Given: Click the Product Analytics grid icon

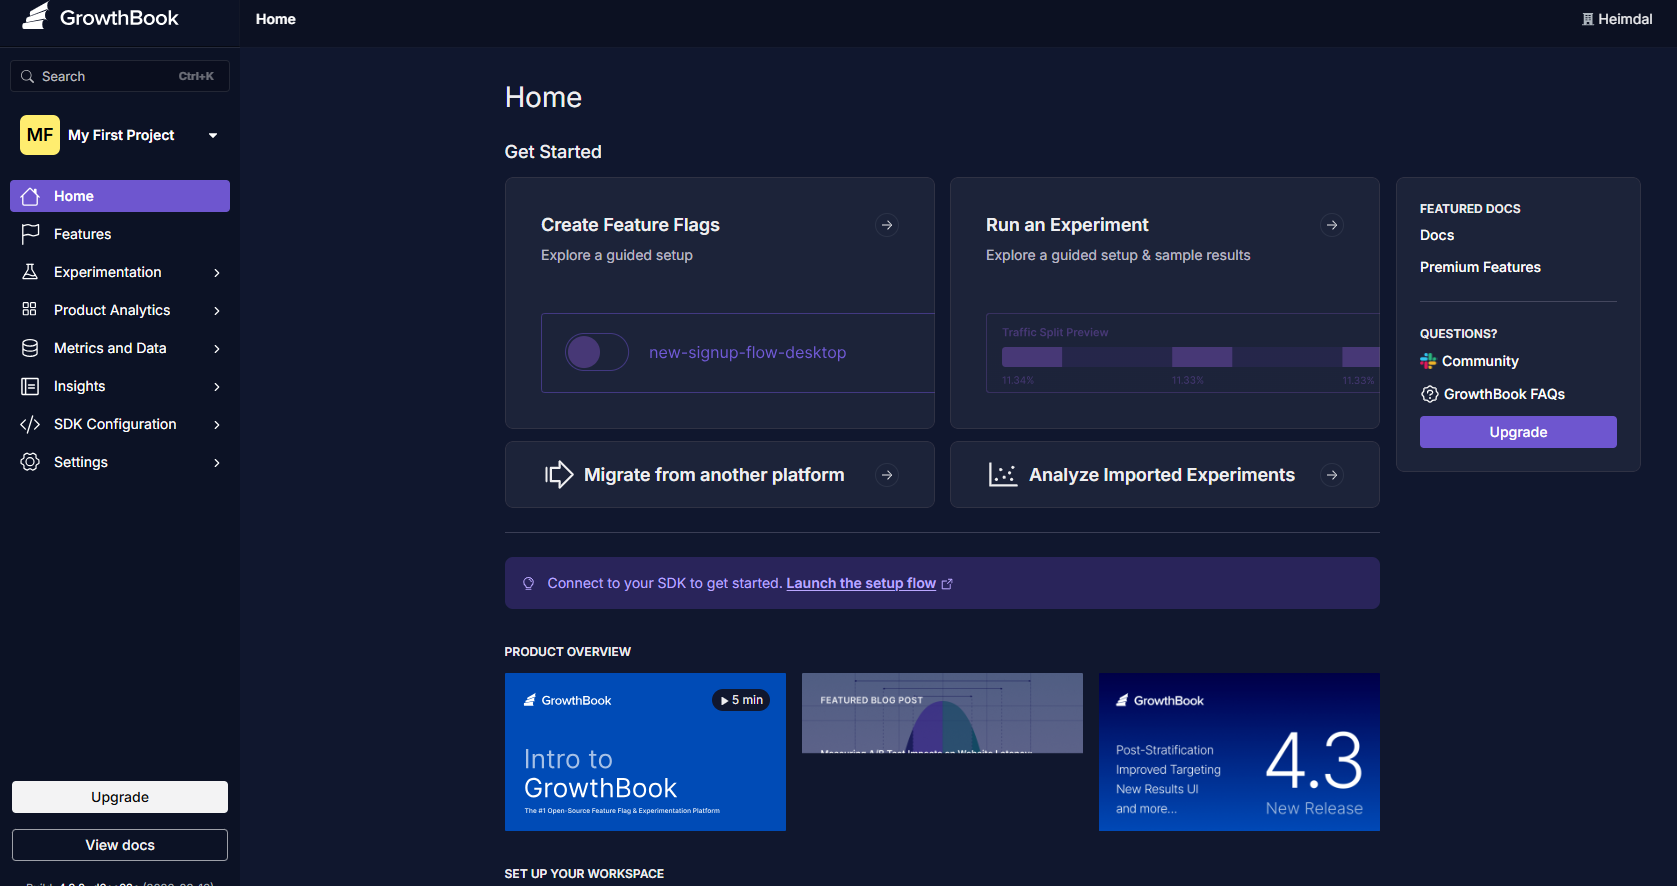Looking at the screenshot, I should [30, 310].
